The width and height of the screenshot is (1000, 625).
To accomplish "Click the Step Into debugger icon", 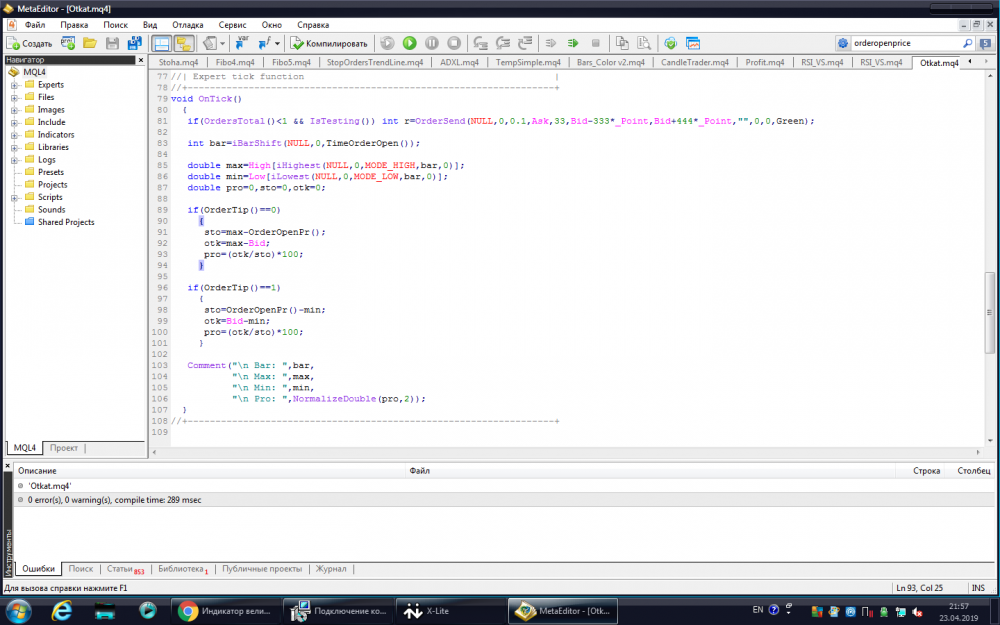I will (480, 43).
